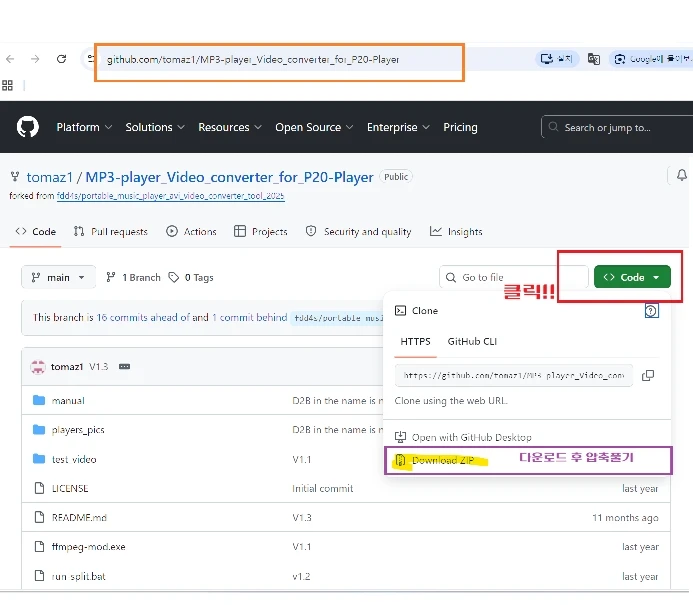The width and height of the screenshot is (693, 605).
Task: Click the Download ZIP link
Action: [442, 460]
